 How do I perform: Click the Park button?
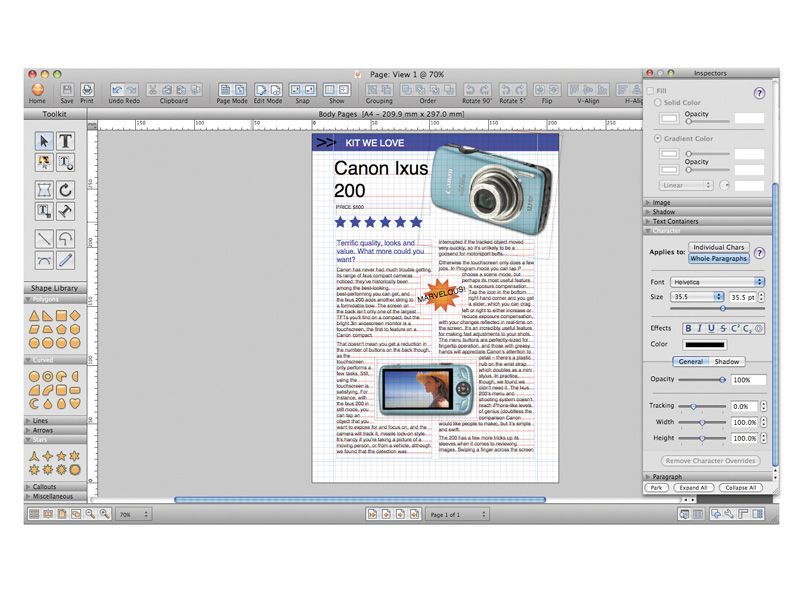[x=656, y=488]
